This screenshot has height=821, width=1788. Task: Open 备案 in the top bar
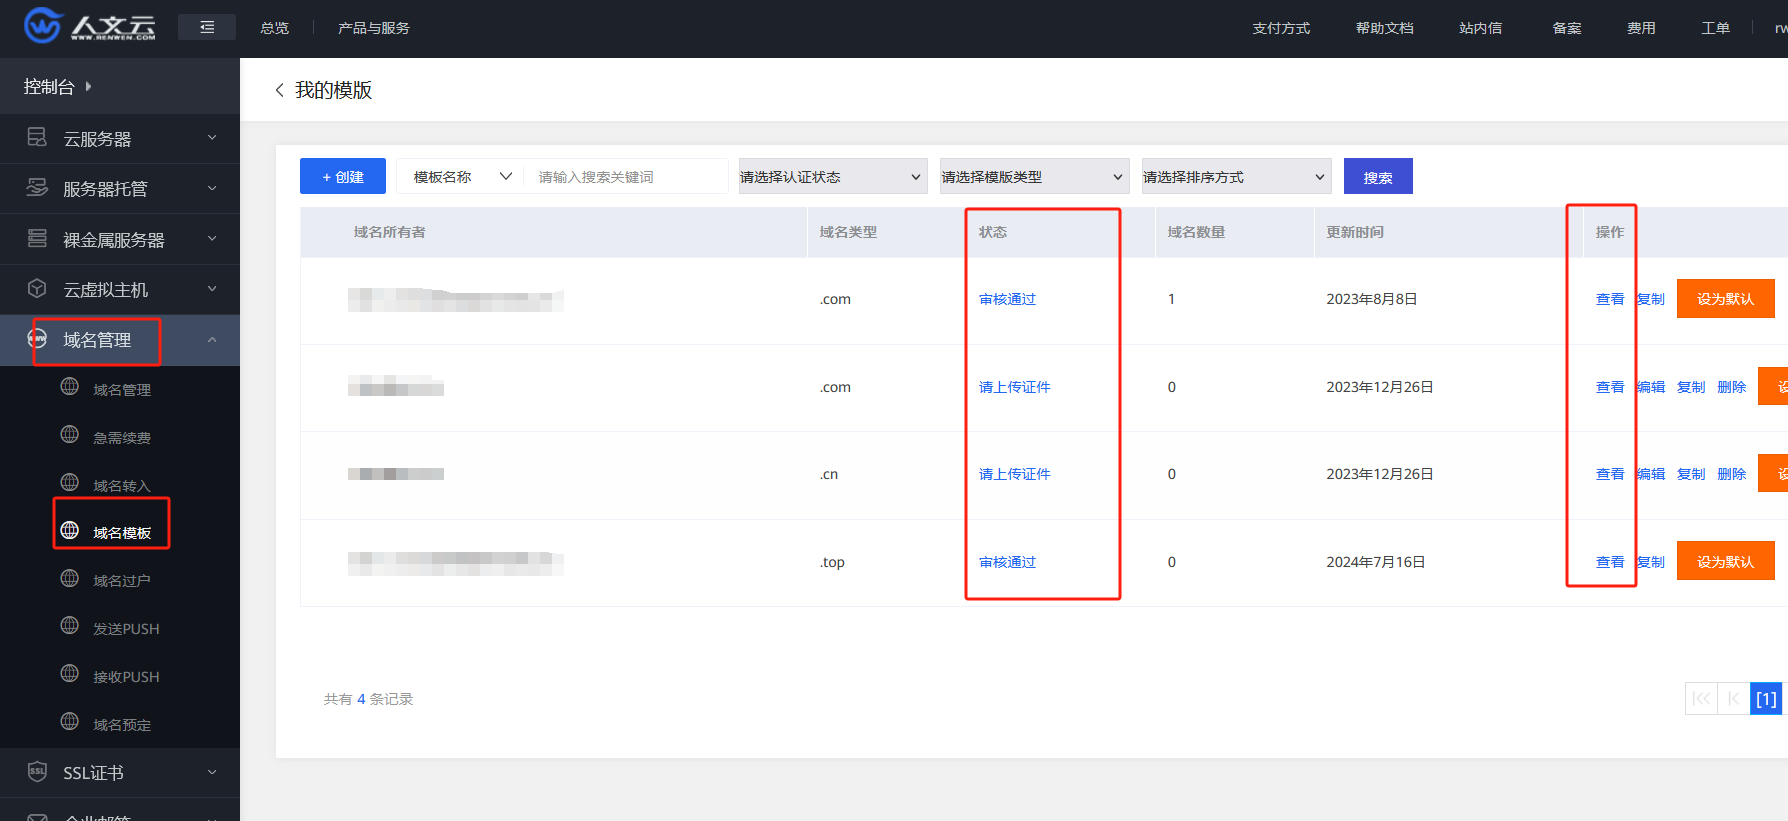coord(1567,28)
